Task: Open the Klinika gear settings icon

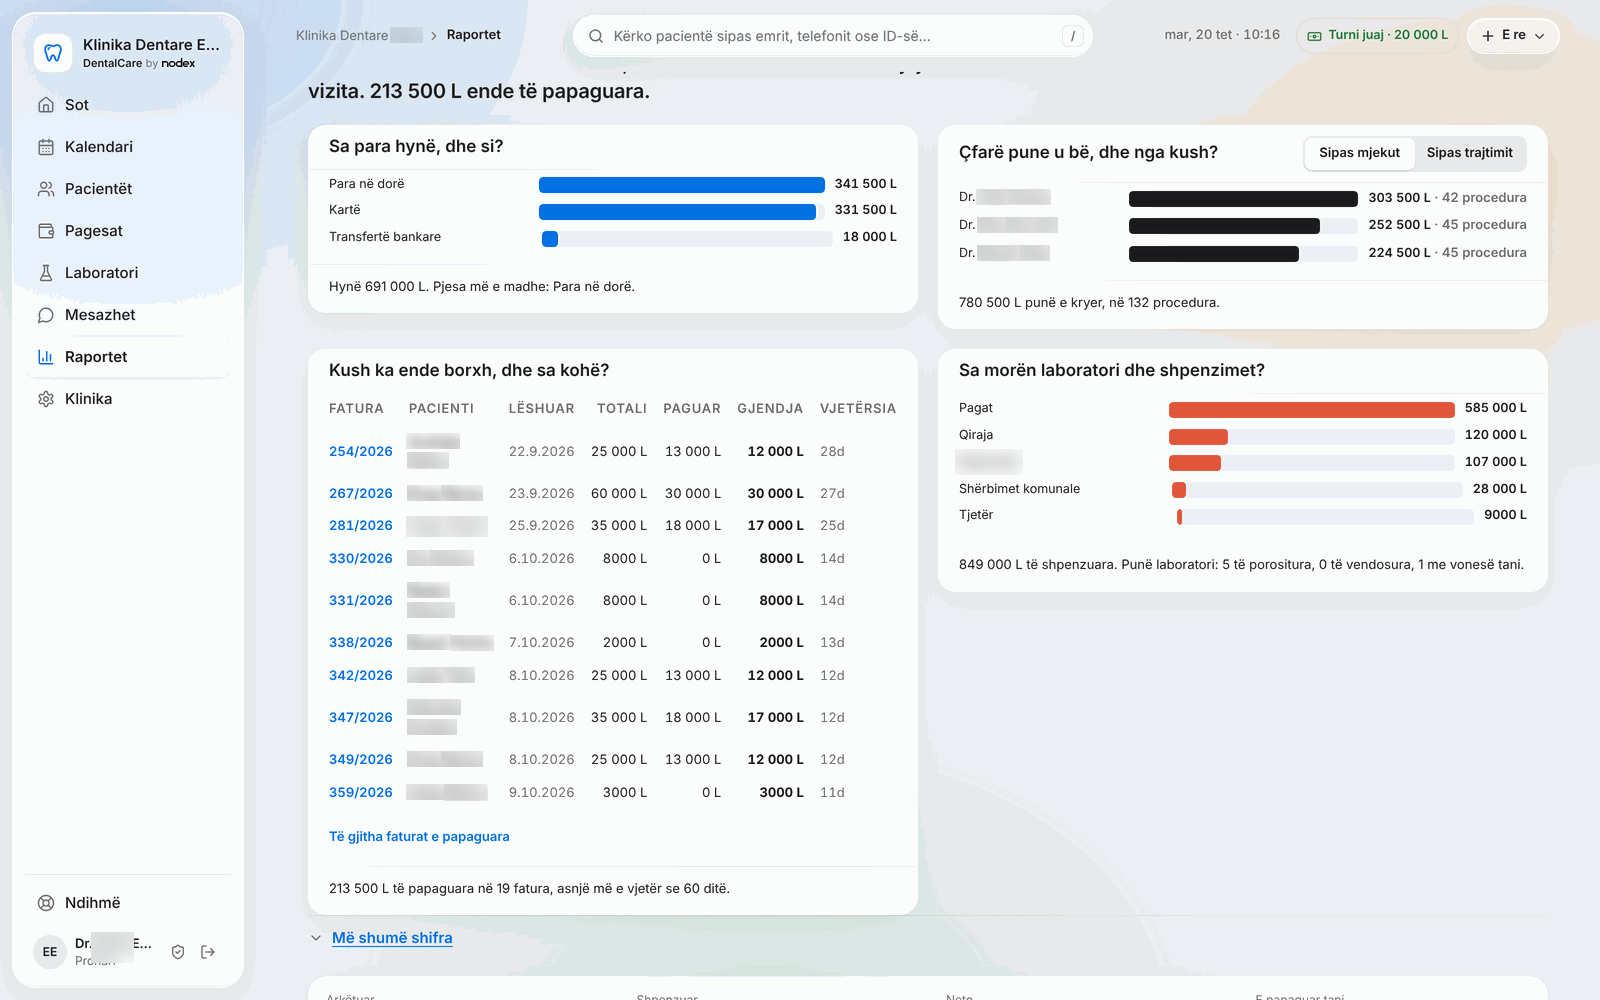Action: [46, 399]
